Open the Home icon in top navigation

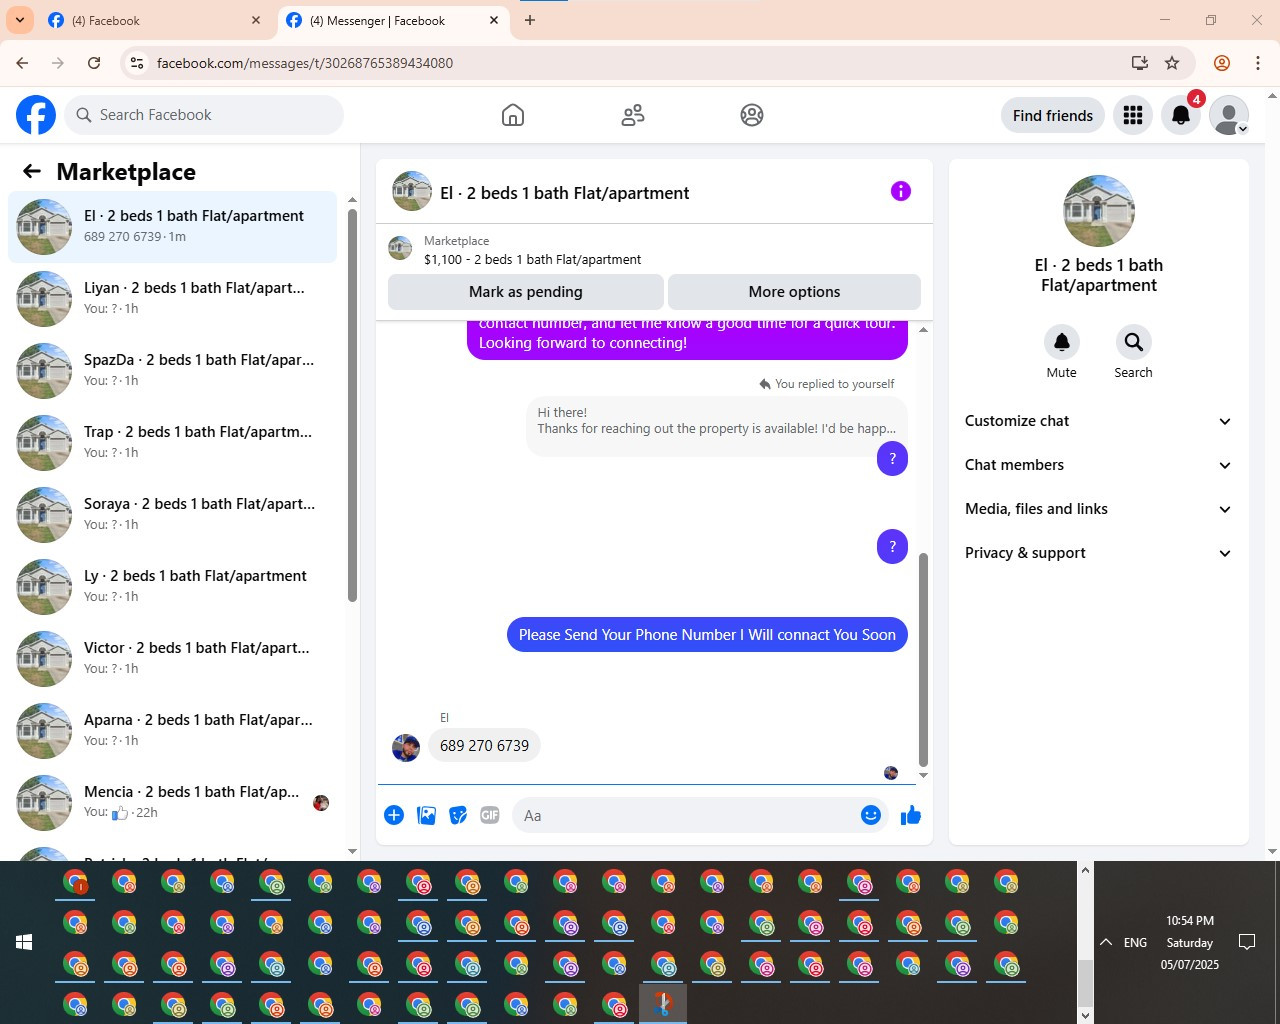tap(513, 115)
